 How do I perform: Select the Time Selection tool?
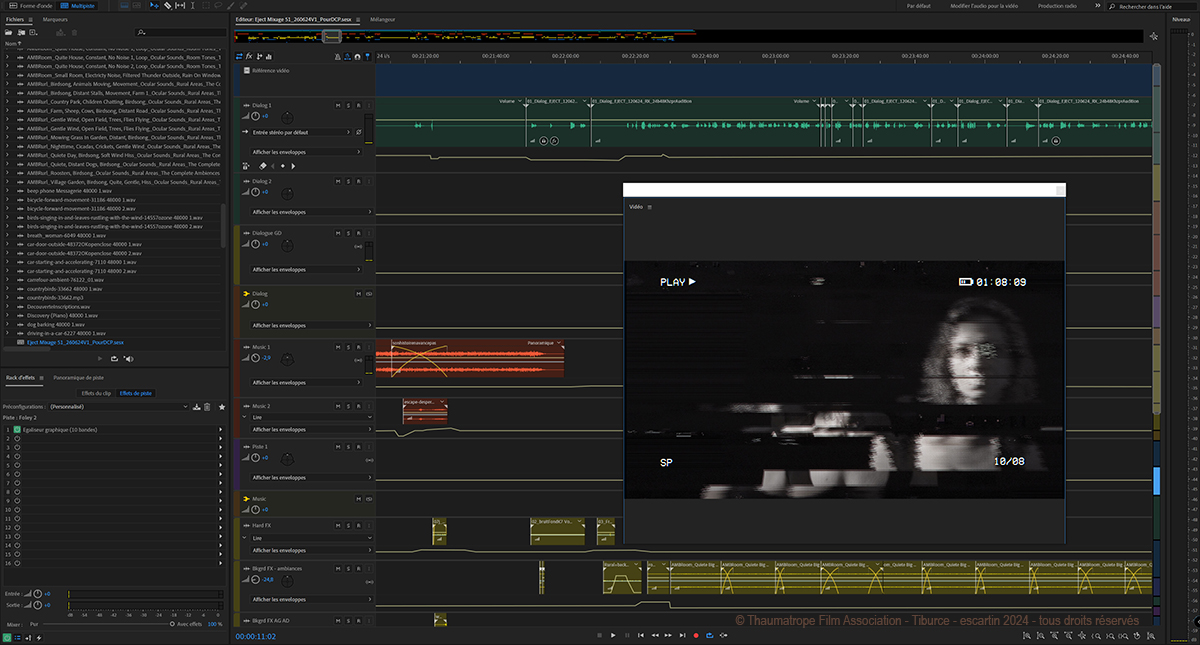(193, 6)
